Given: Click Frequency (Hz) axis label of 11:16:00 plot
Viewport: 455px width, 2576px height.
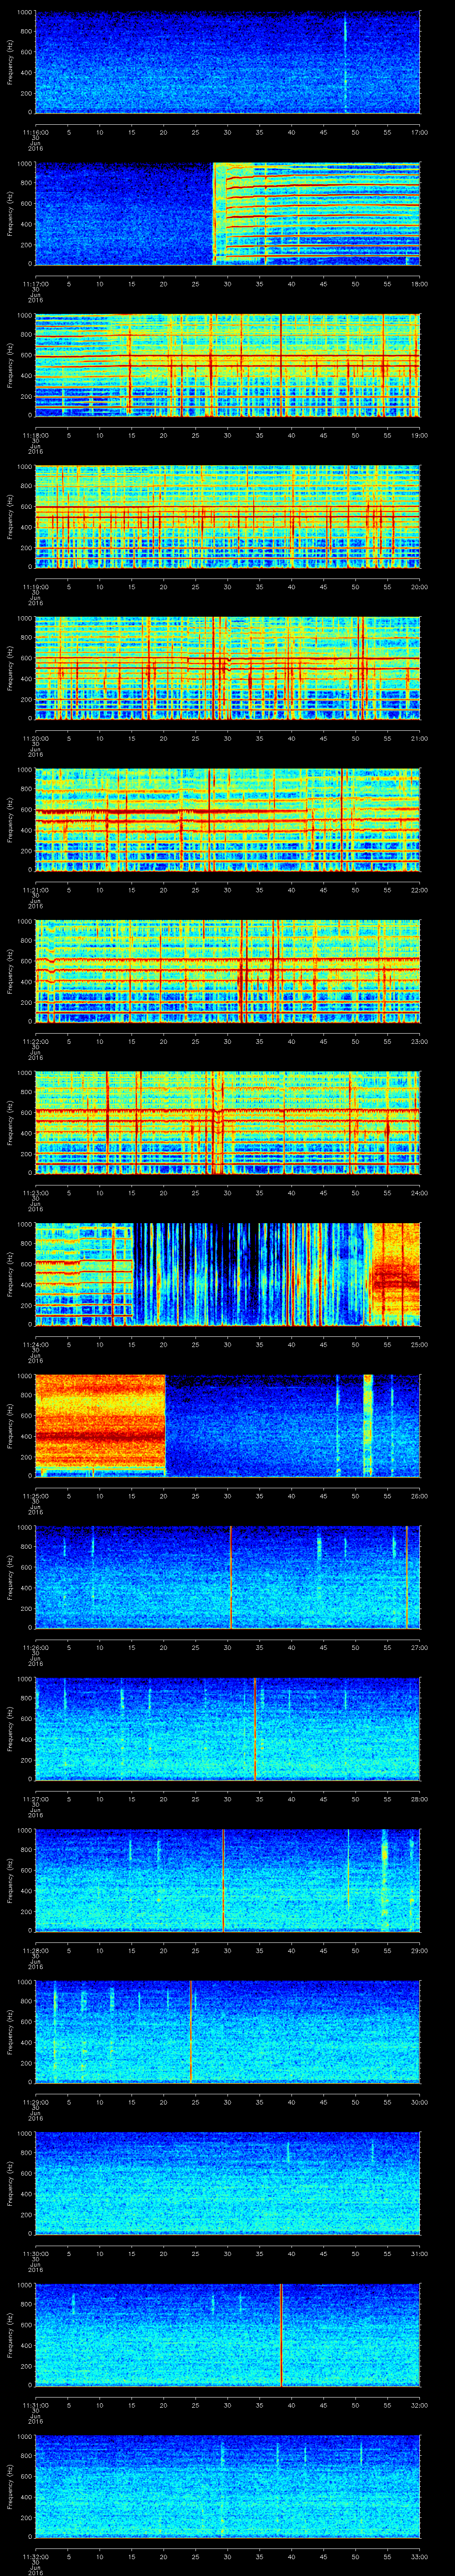Looking at the screenshot, I should 10,62.
